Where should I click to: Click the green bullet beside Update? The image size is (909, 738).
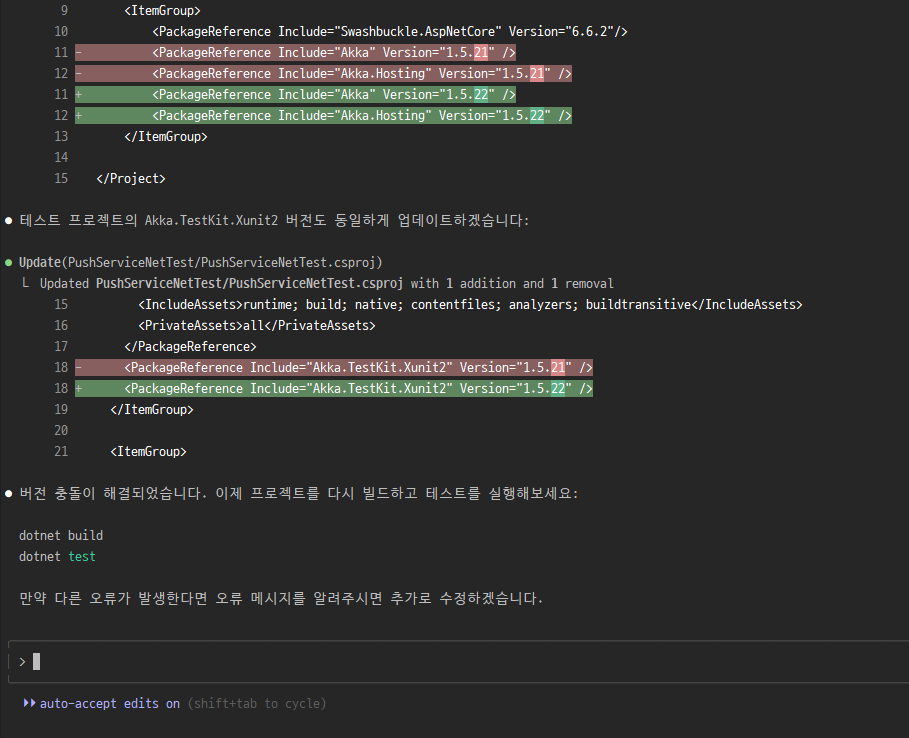pos(9,262)
